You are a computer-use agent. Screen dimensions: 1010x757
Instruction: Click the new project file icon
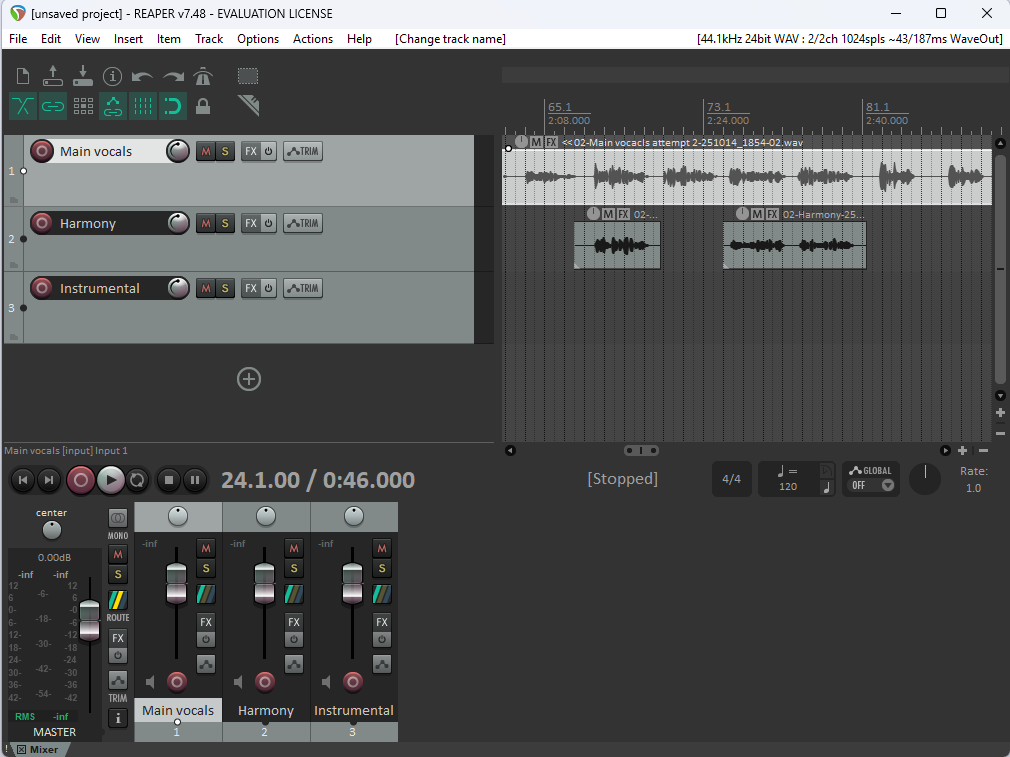[x=23, y=76]
